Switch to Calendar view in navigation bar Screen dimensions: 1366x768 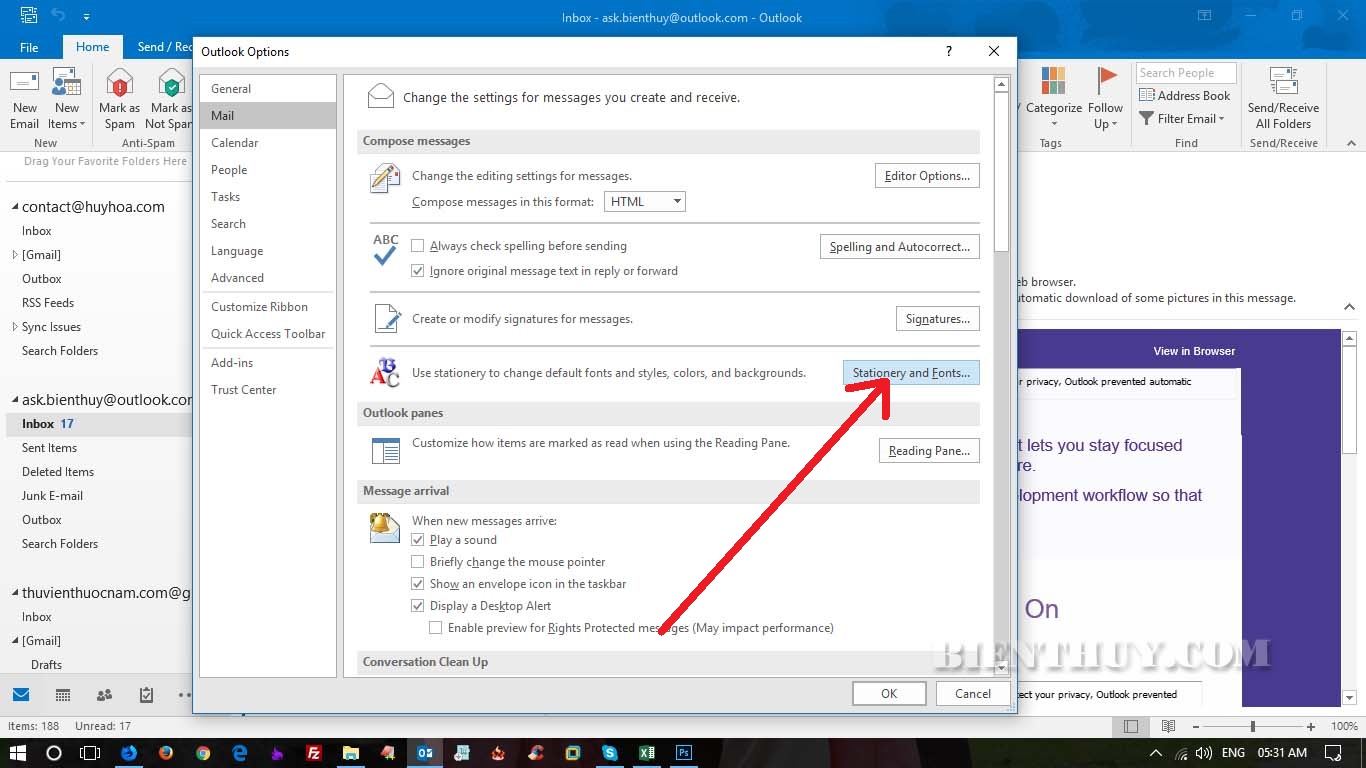point(62,695)
